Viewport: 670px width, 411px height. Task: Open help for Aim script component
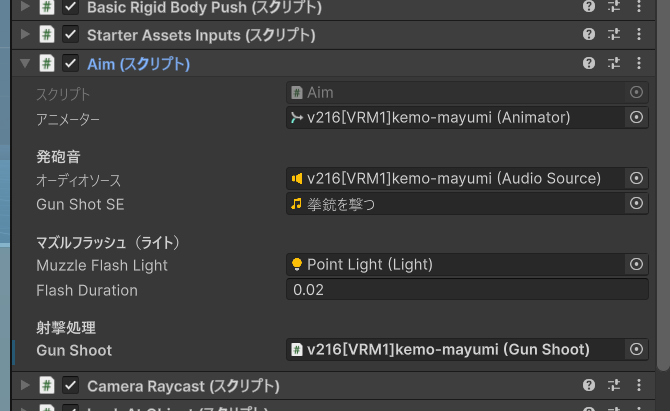click(x=589, y=63)
